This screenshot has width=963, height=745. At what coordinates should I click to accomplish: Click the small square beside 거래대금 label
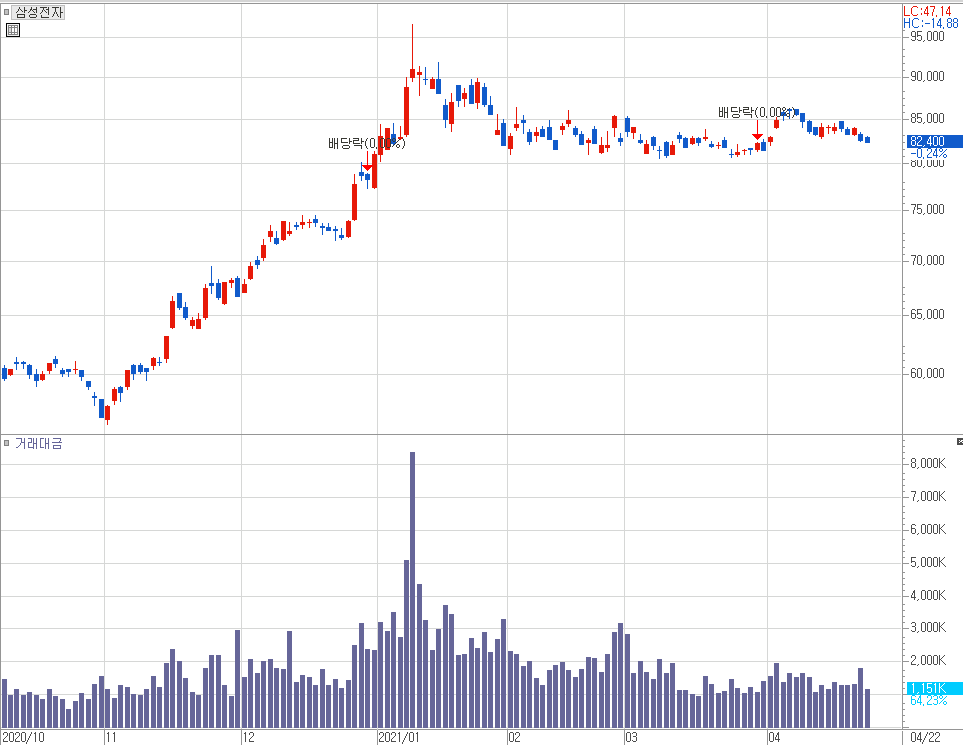pyautogui.click(x=6, y=443)
